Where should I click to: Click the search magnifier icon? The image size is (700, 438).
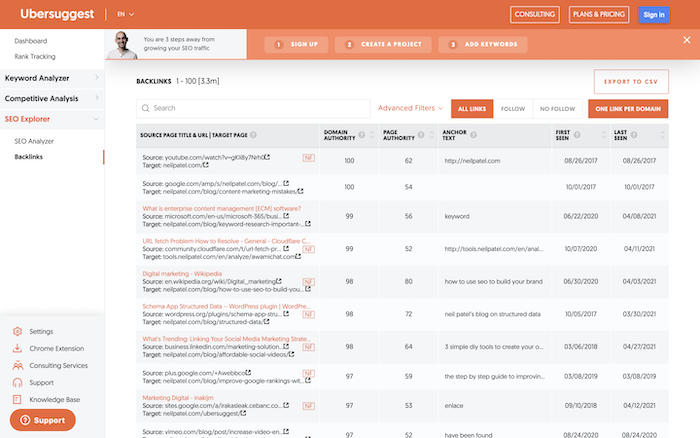click(146, 108)
